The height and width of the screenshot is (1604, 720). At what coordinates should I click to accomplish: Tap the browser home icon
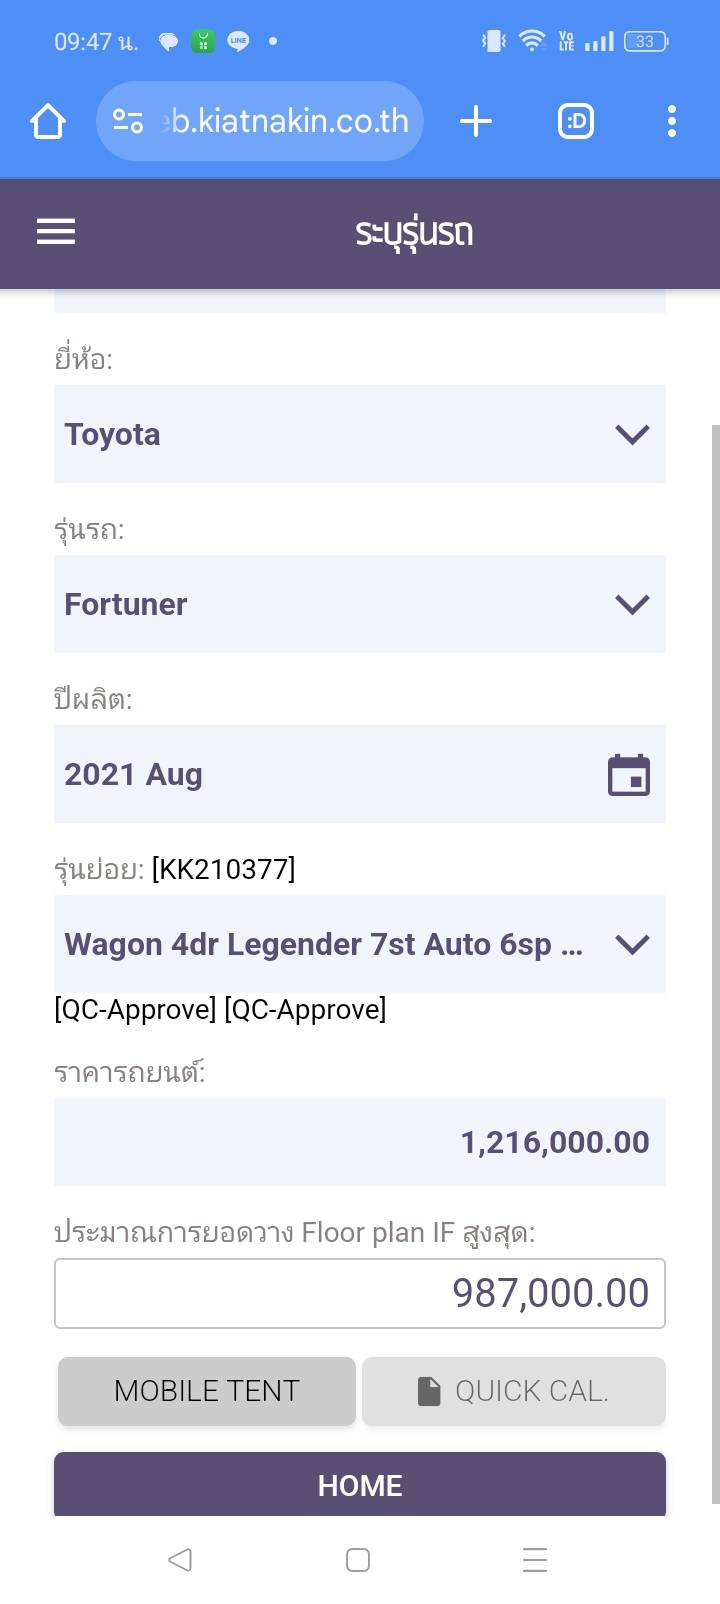pos(48,122)
